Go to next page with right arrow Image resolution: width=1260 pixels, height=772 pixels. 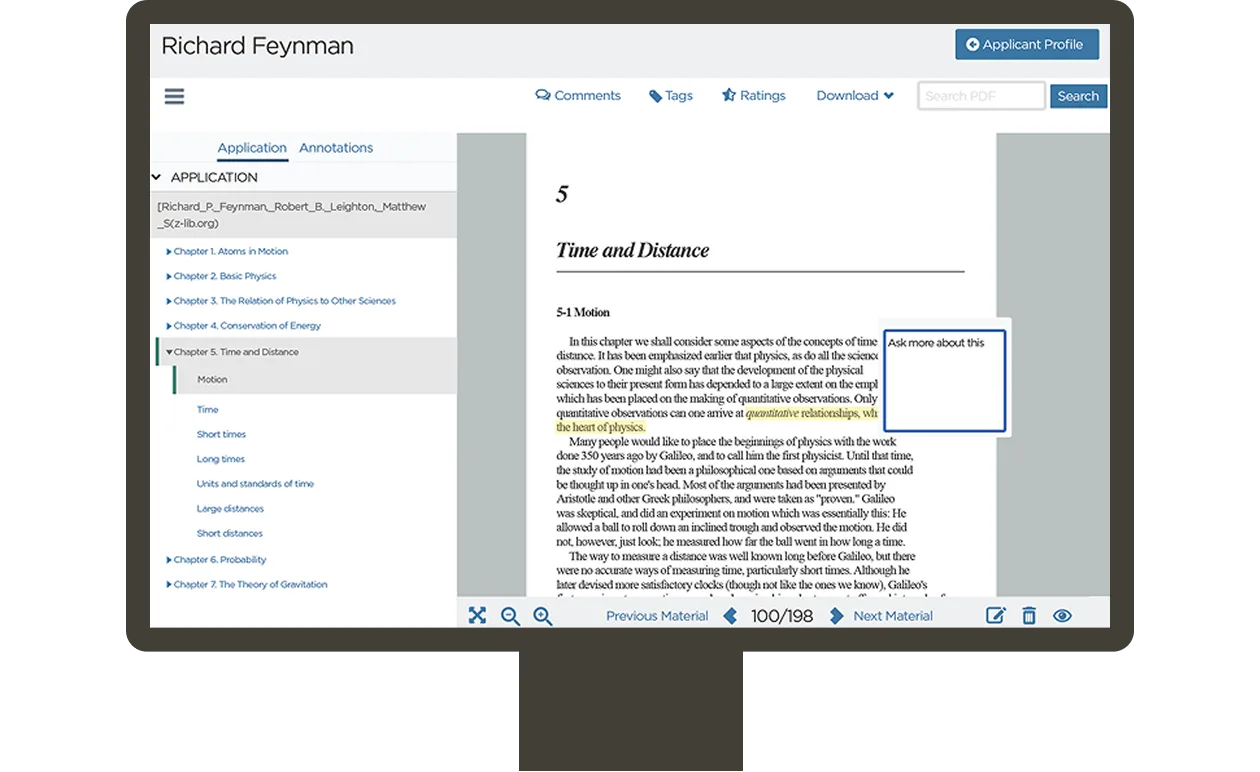click(x=836, y=616)
